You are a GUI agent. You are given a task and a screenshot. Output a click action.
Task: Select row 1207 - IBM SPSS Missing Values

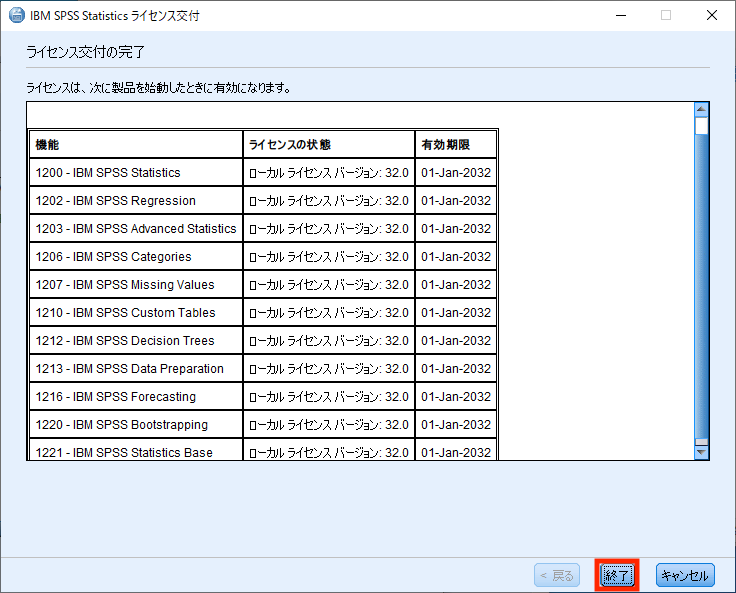[x=263, y=285]
